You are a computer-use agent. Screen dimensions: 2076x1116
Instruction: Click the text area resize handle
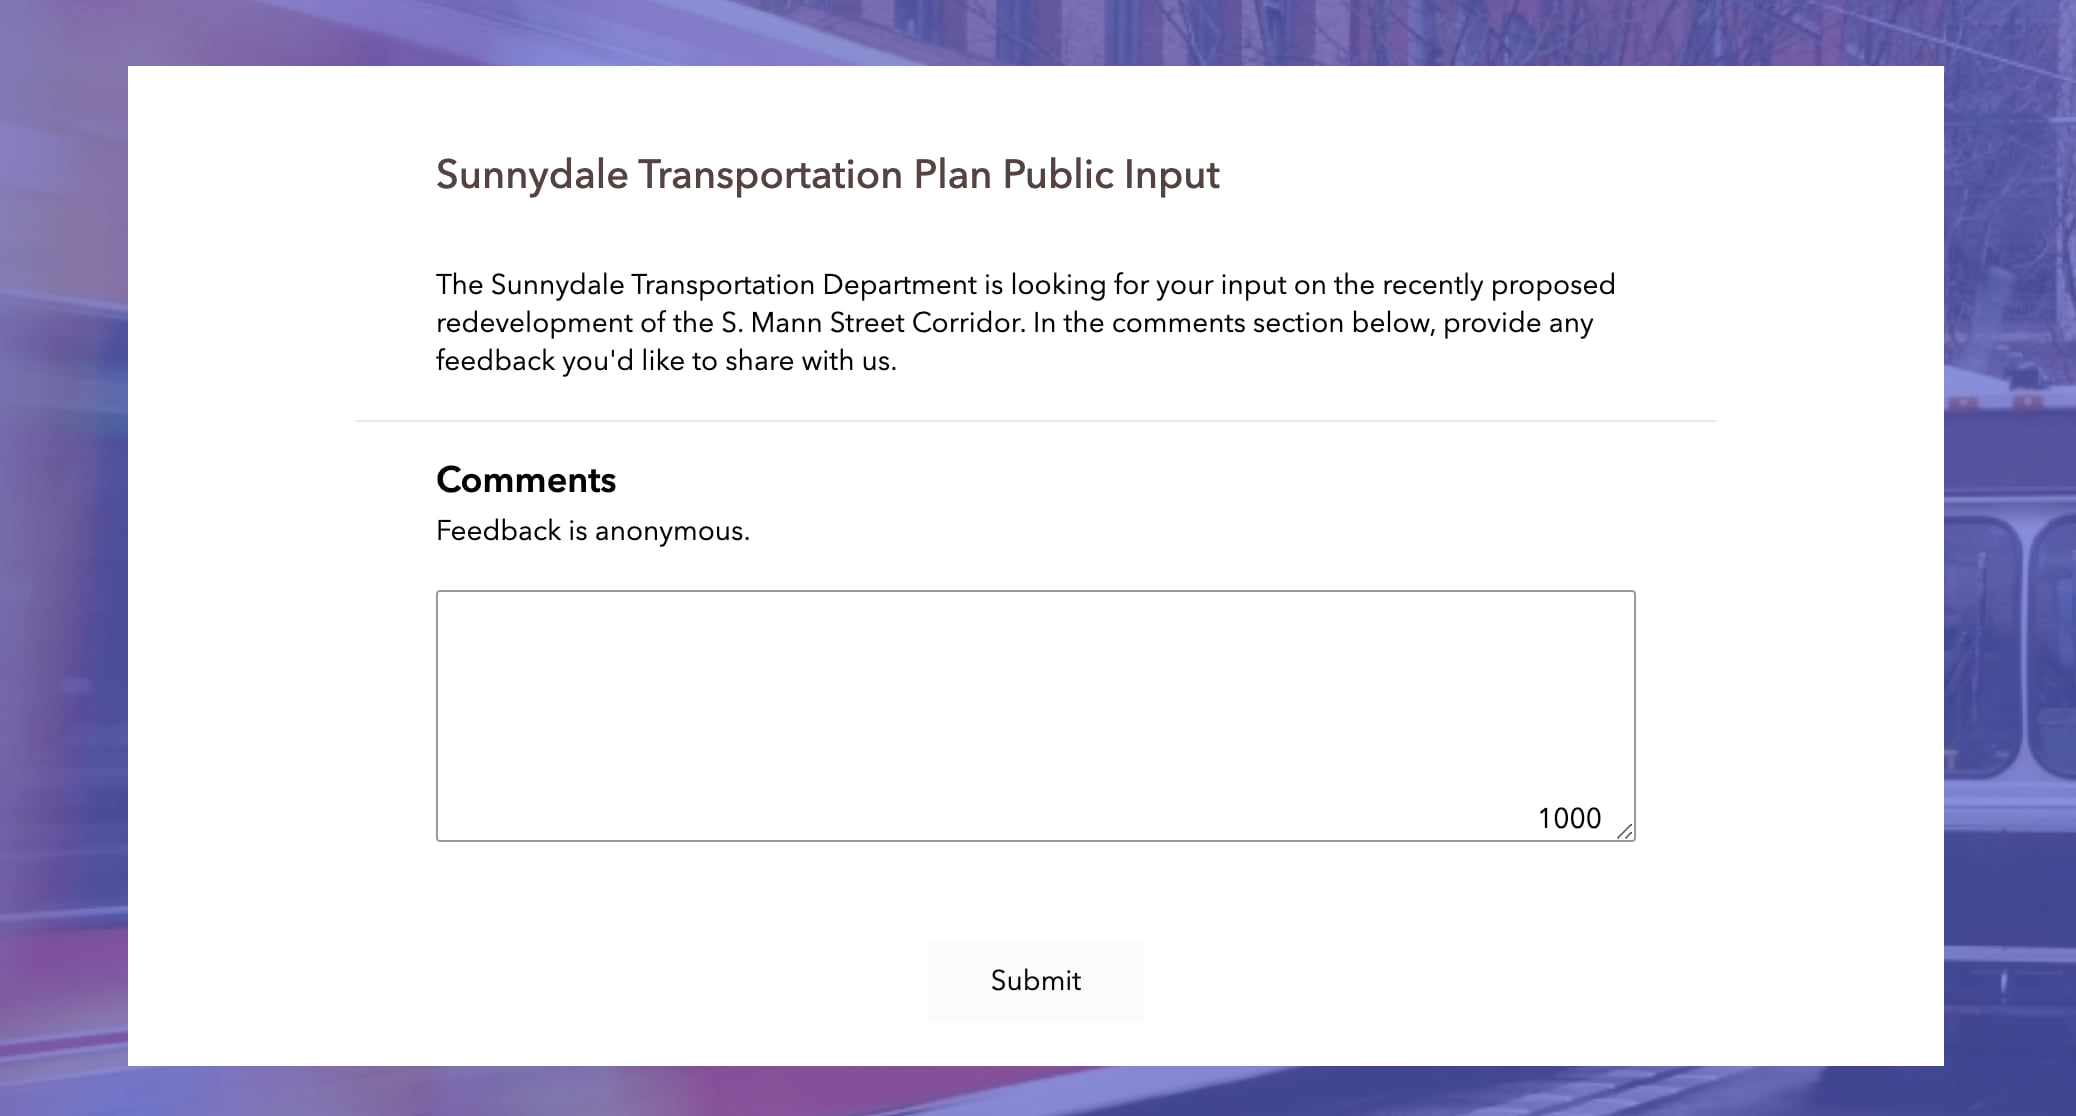point(1625,832)
